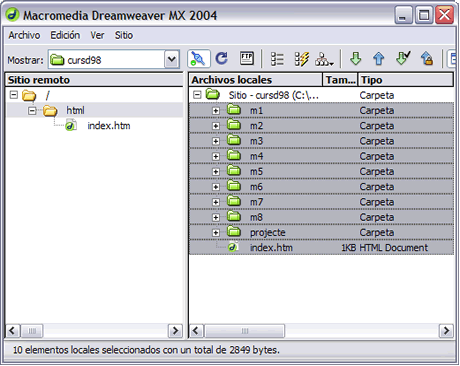Click the Check Out files icon
The image size is (460, 366).
pyautogui.click(x=403, y=58)
